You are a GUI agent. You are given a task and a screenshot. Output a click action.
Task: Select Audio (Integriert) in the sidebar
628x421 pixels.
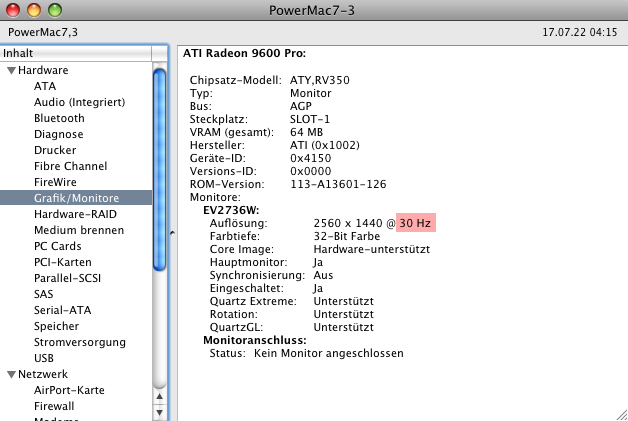79,102
